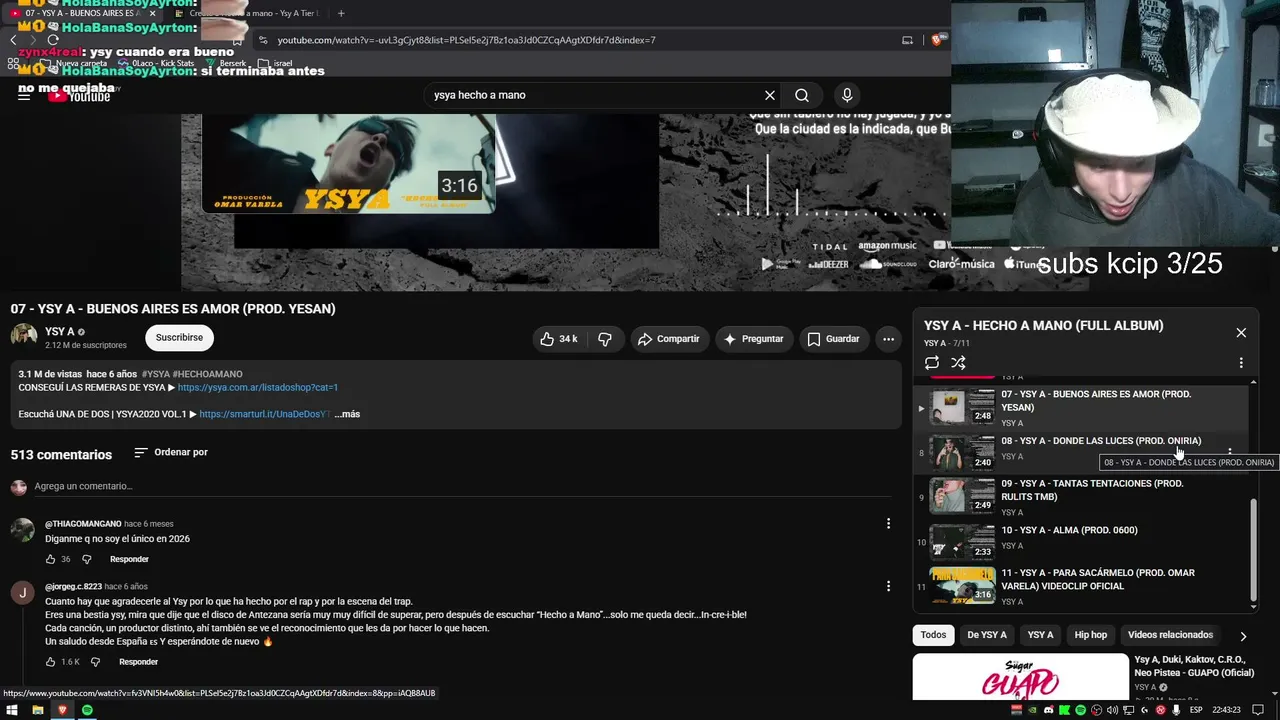
Task: Open the Preguntar AI assistant
Action: tap(754, 339)
